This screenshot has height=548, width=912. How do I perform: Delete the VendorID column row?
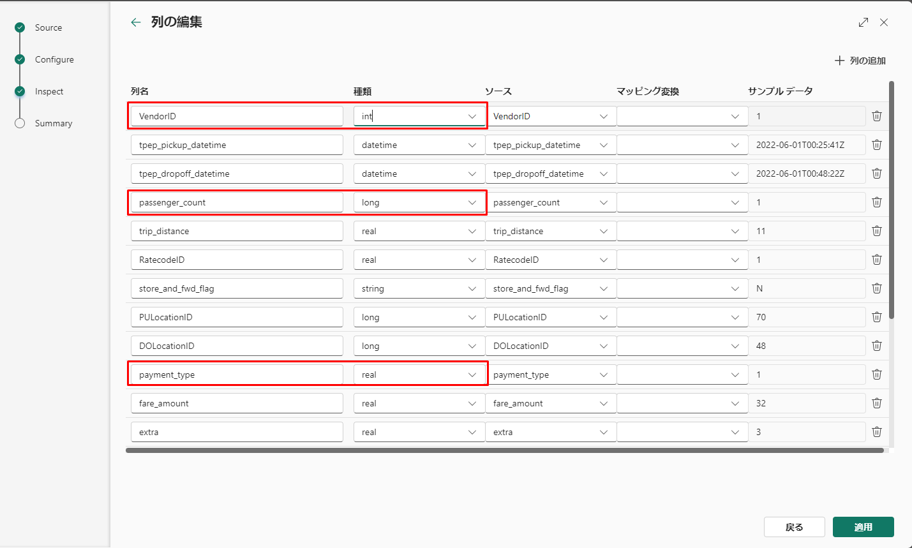[x=877, y=116]
